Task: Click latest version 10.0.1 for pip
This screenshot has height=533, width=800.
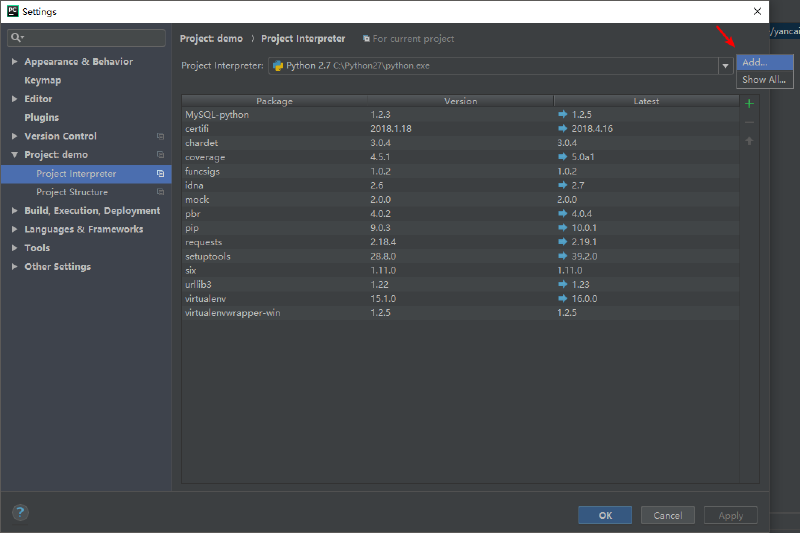Action: 584,227
